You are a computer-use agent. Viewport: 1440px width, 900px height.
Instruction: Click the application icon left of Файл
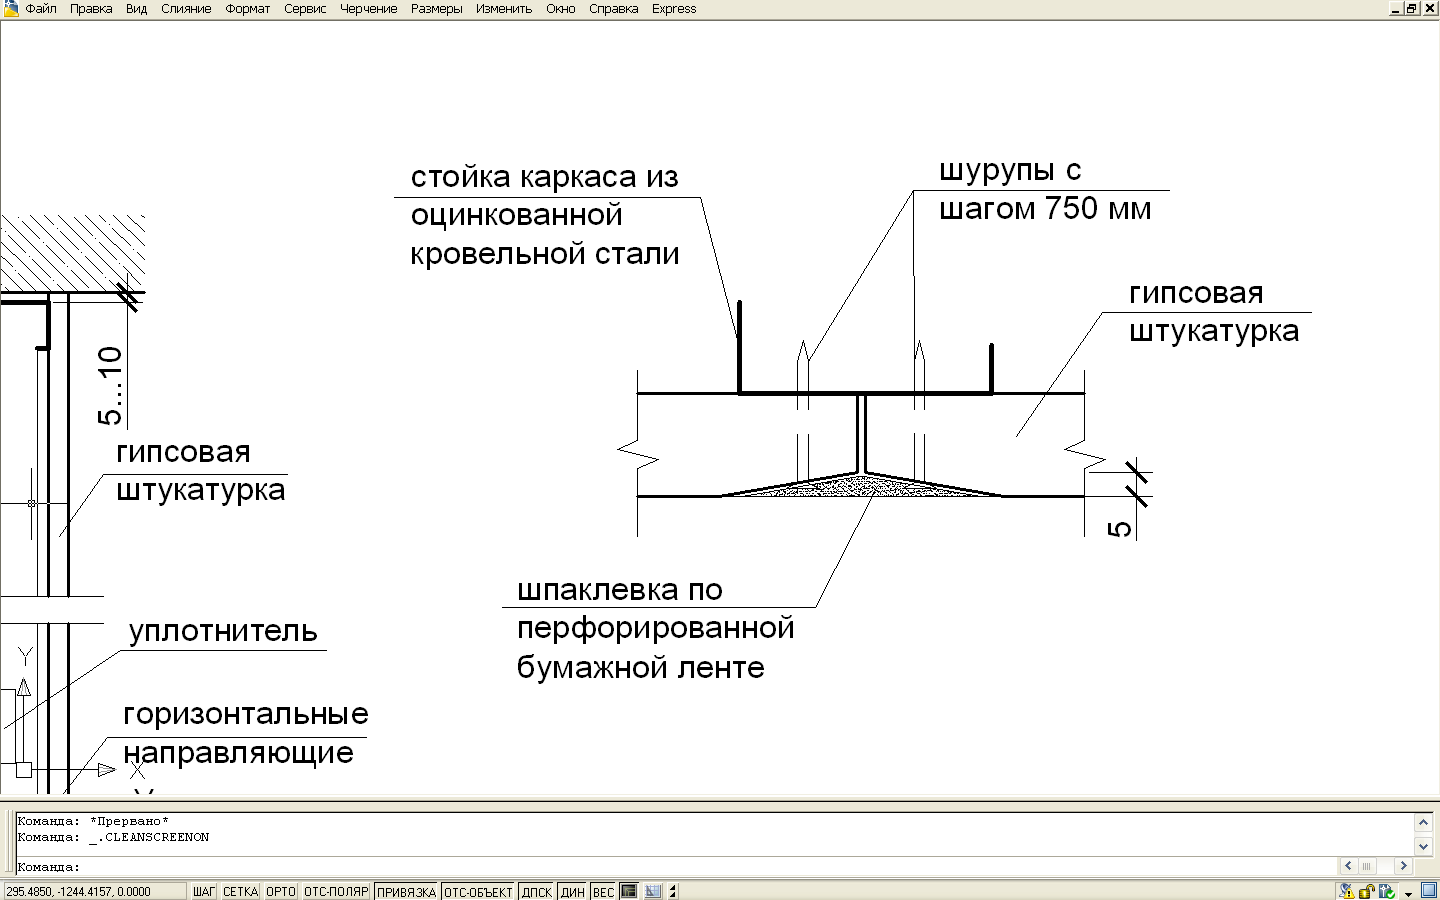pyautogui.click(x=10, y=9)
